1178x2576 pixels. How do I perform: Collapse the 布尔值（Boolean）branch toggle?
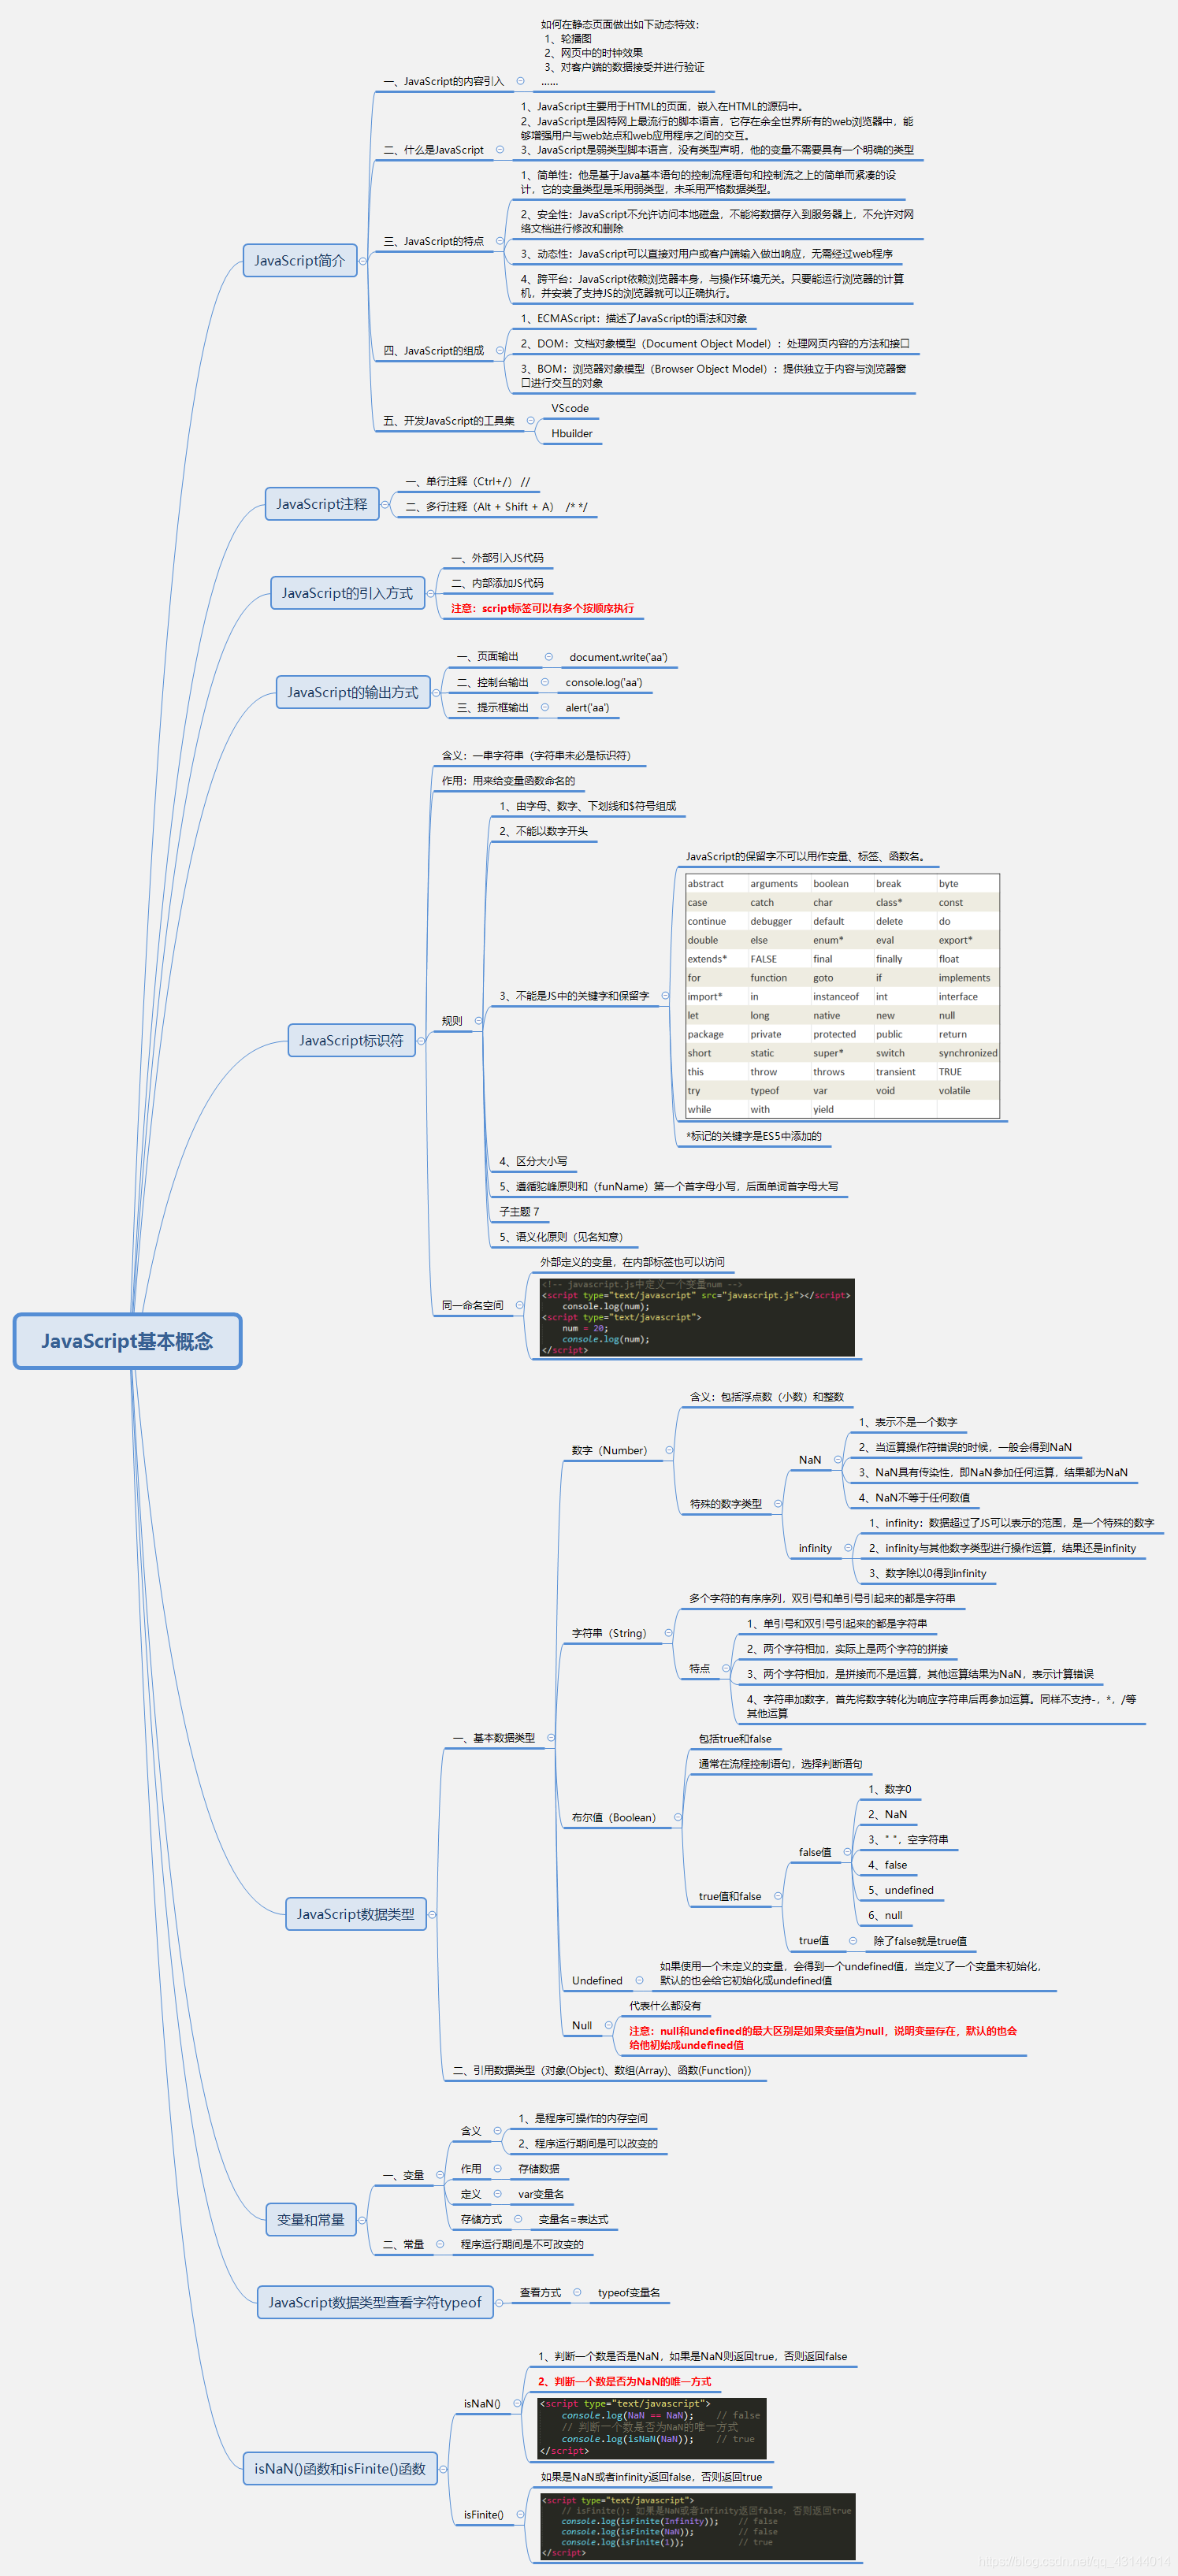(x=678, y=1817)
